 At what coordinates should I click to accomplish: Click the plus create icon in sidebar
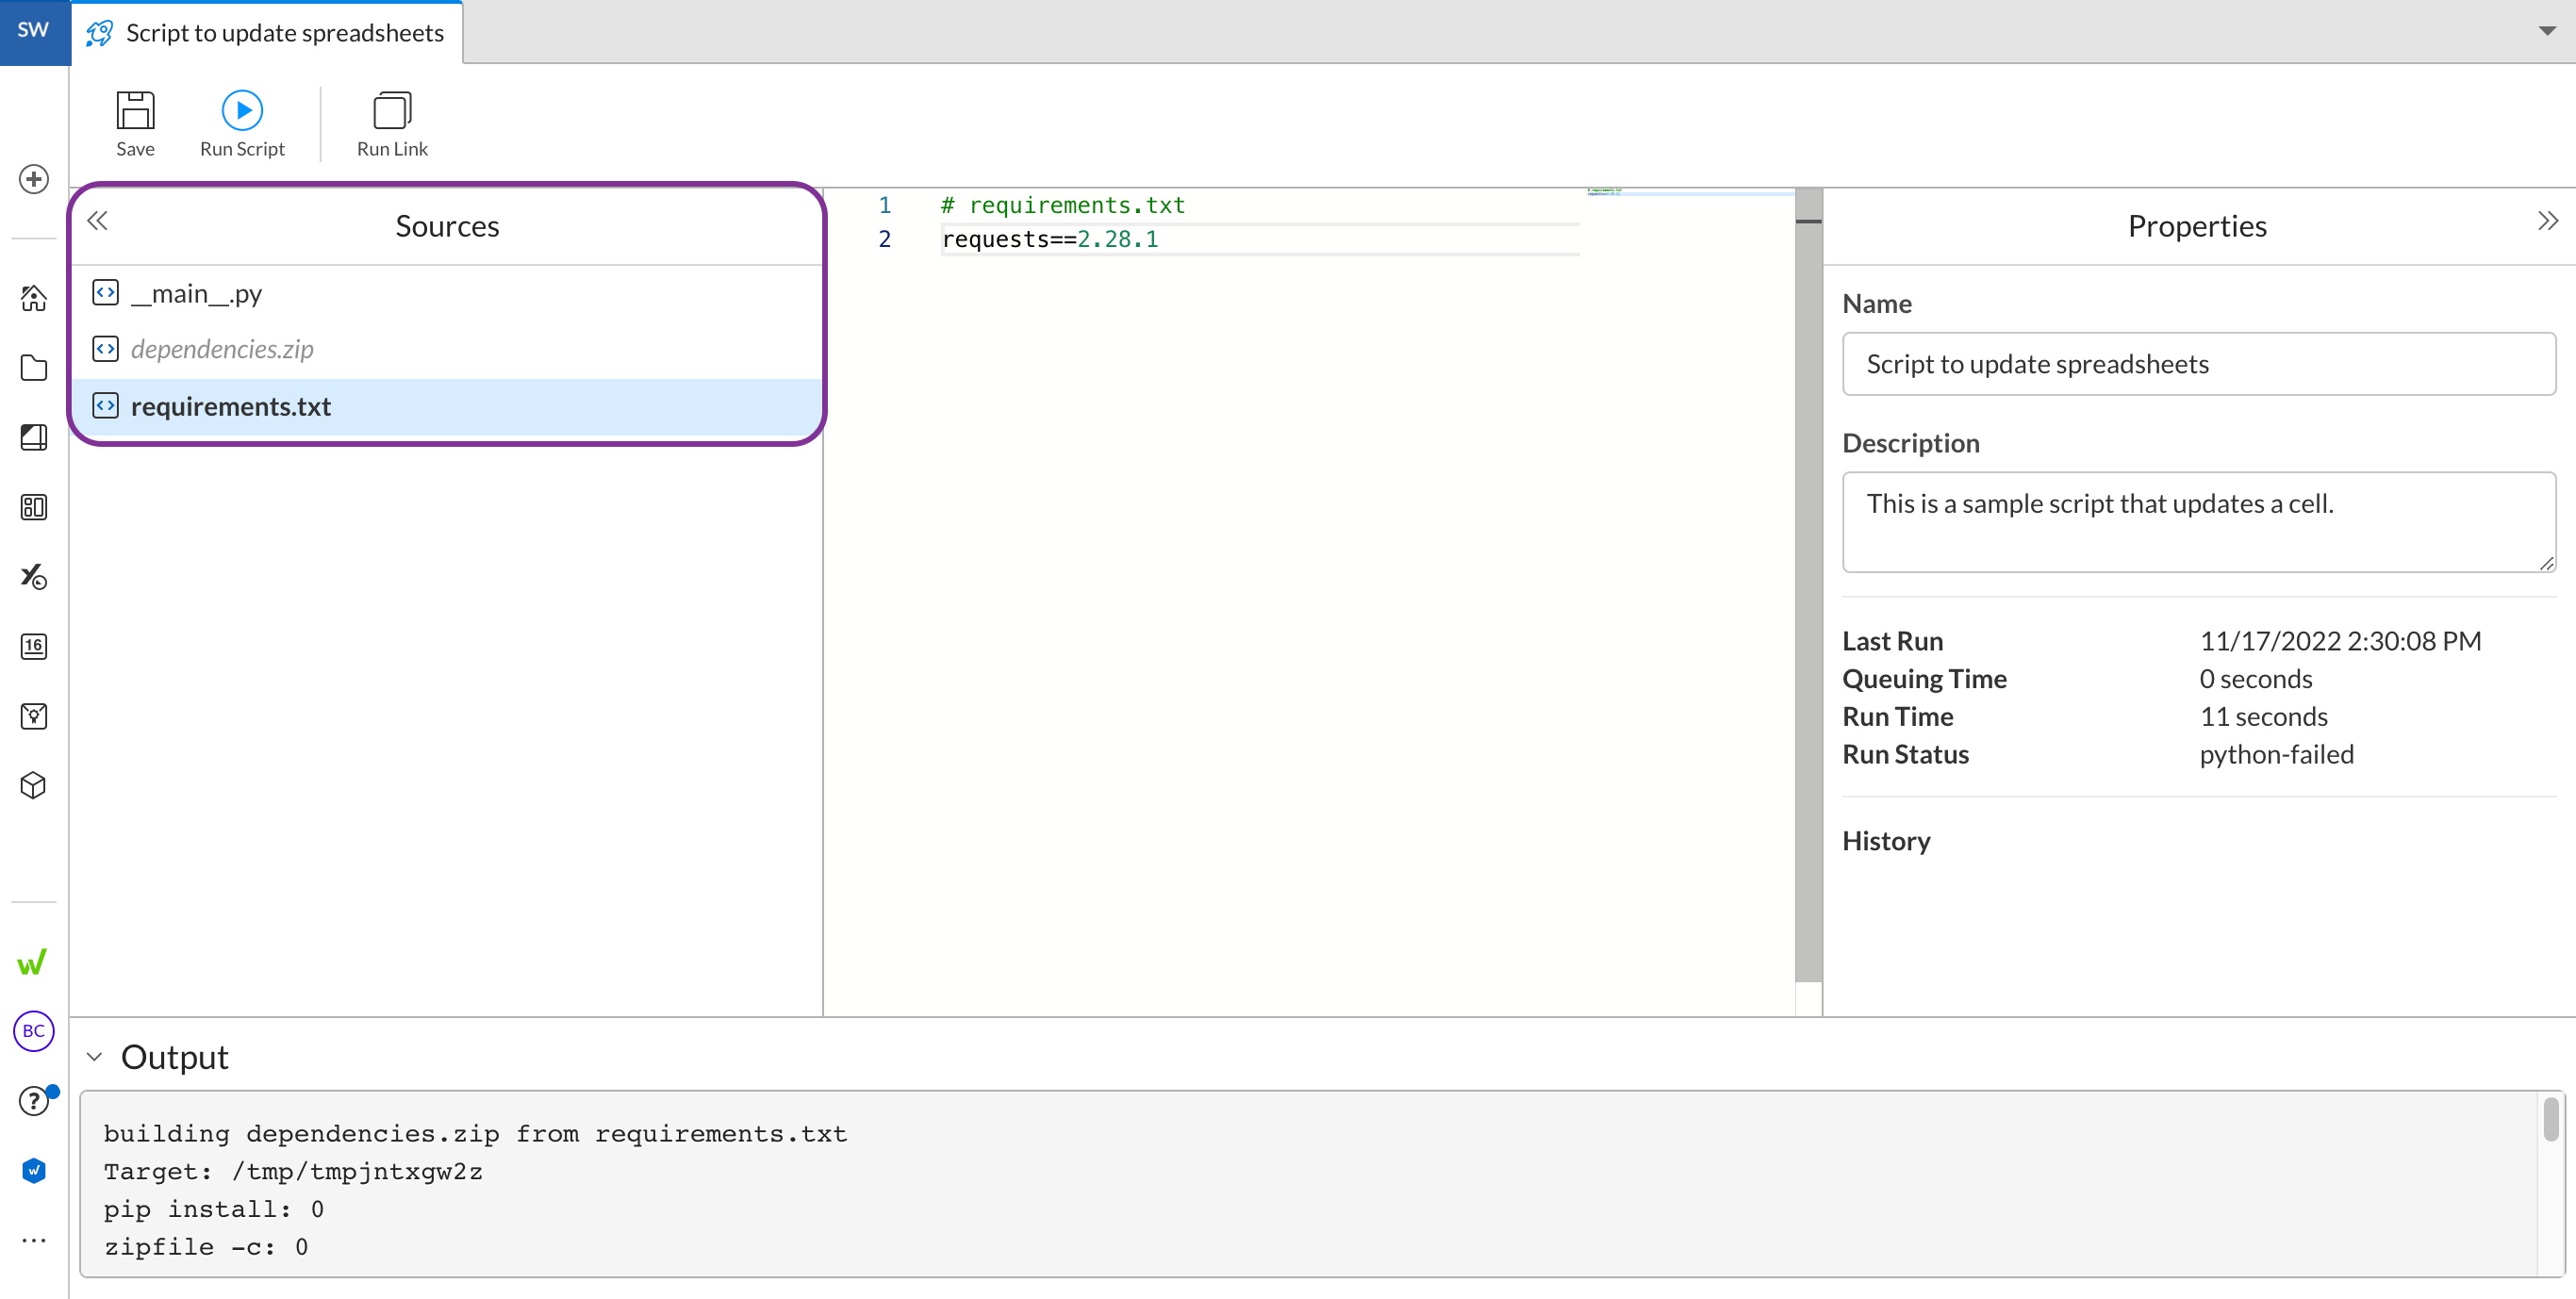click(34, 179)
